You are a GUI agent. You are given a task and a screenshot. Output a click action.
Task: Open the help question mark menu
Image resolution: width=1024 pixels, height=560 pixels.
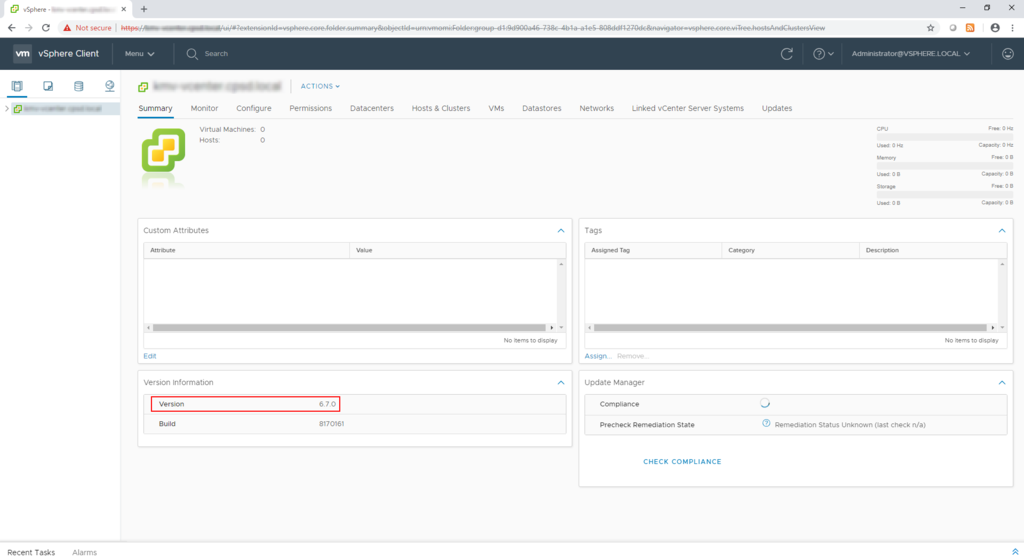point(823,54)
